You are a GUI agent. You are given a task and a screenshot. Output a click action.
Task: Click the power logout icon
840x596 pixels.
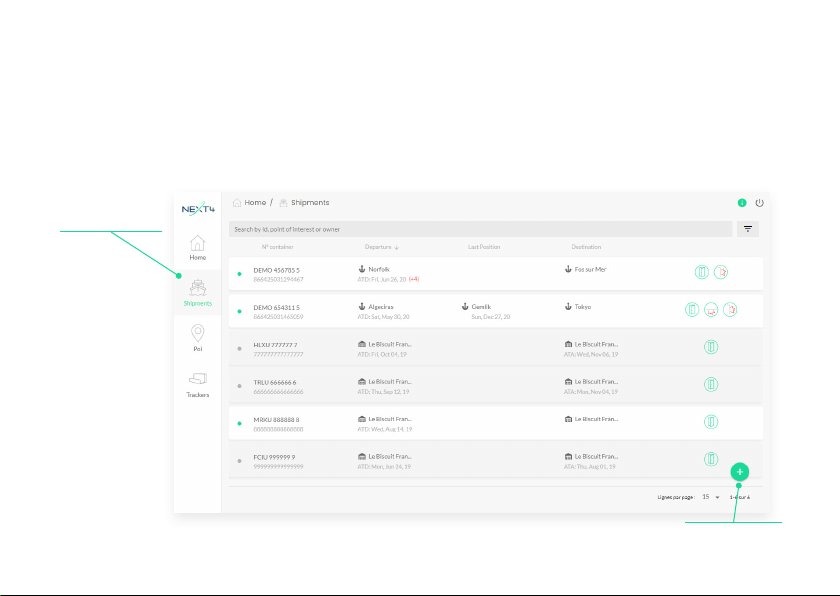759,203
